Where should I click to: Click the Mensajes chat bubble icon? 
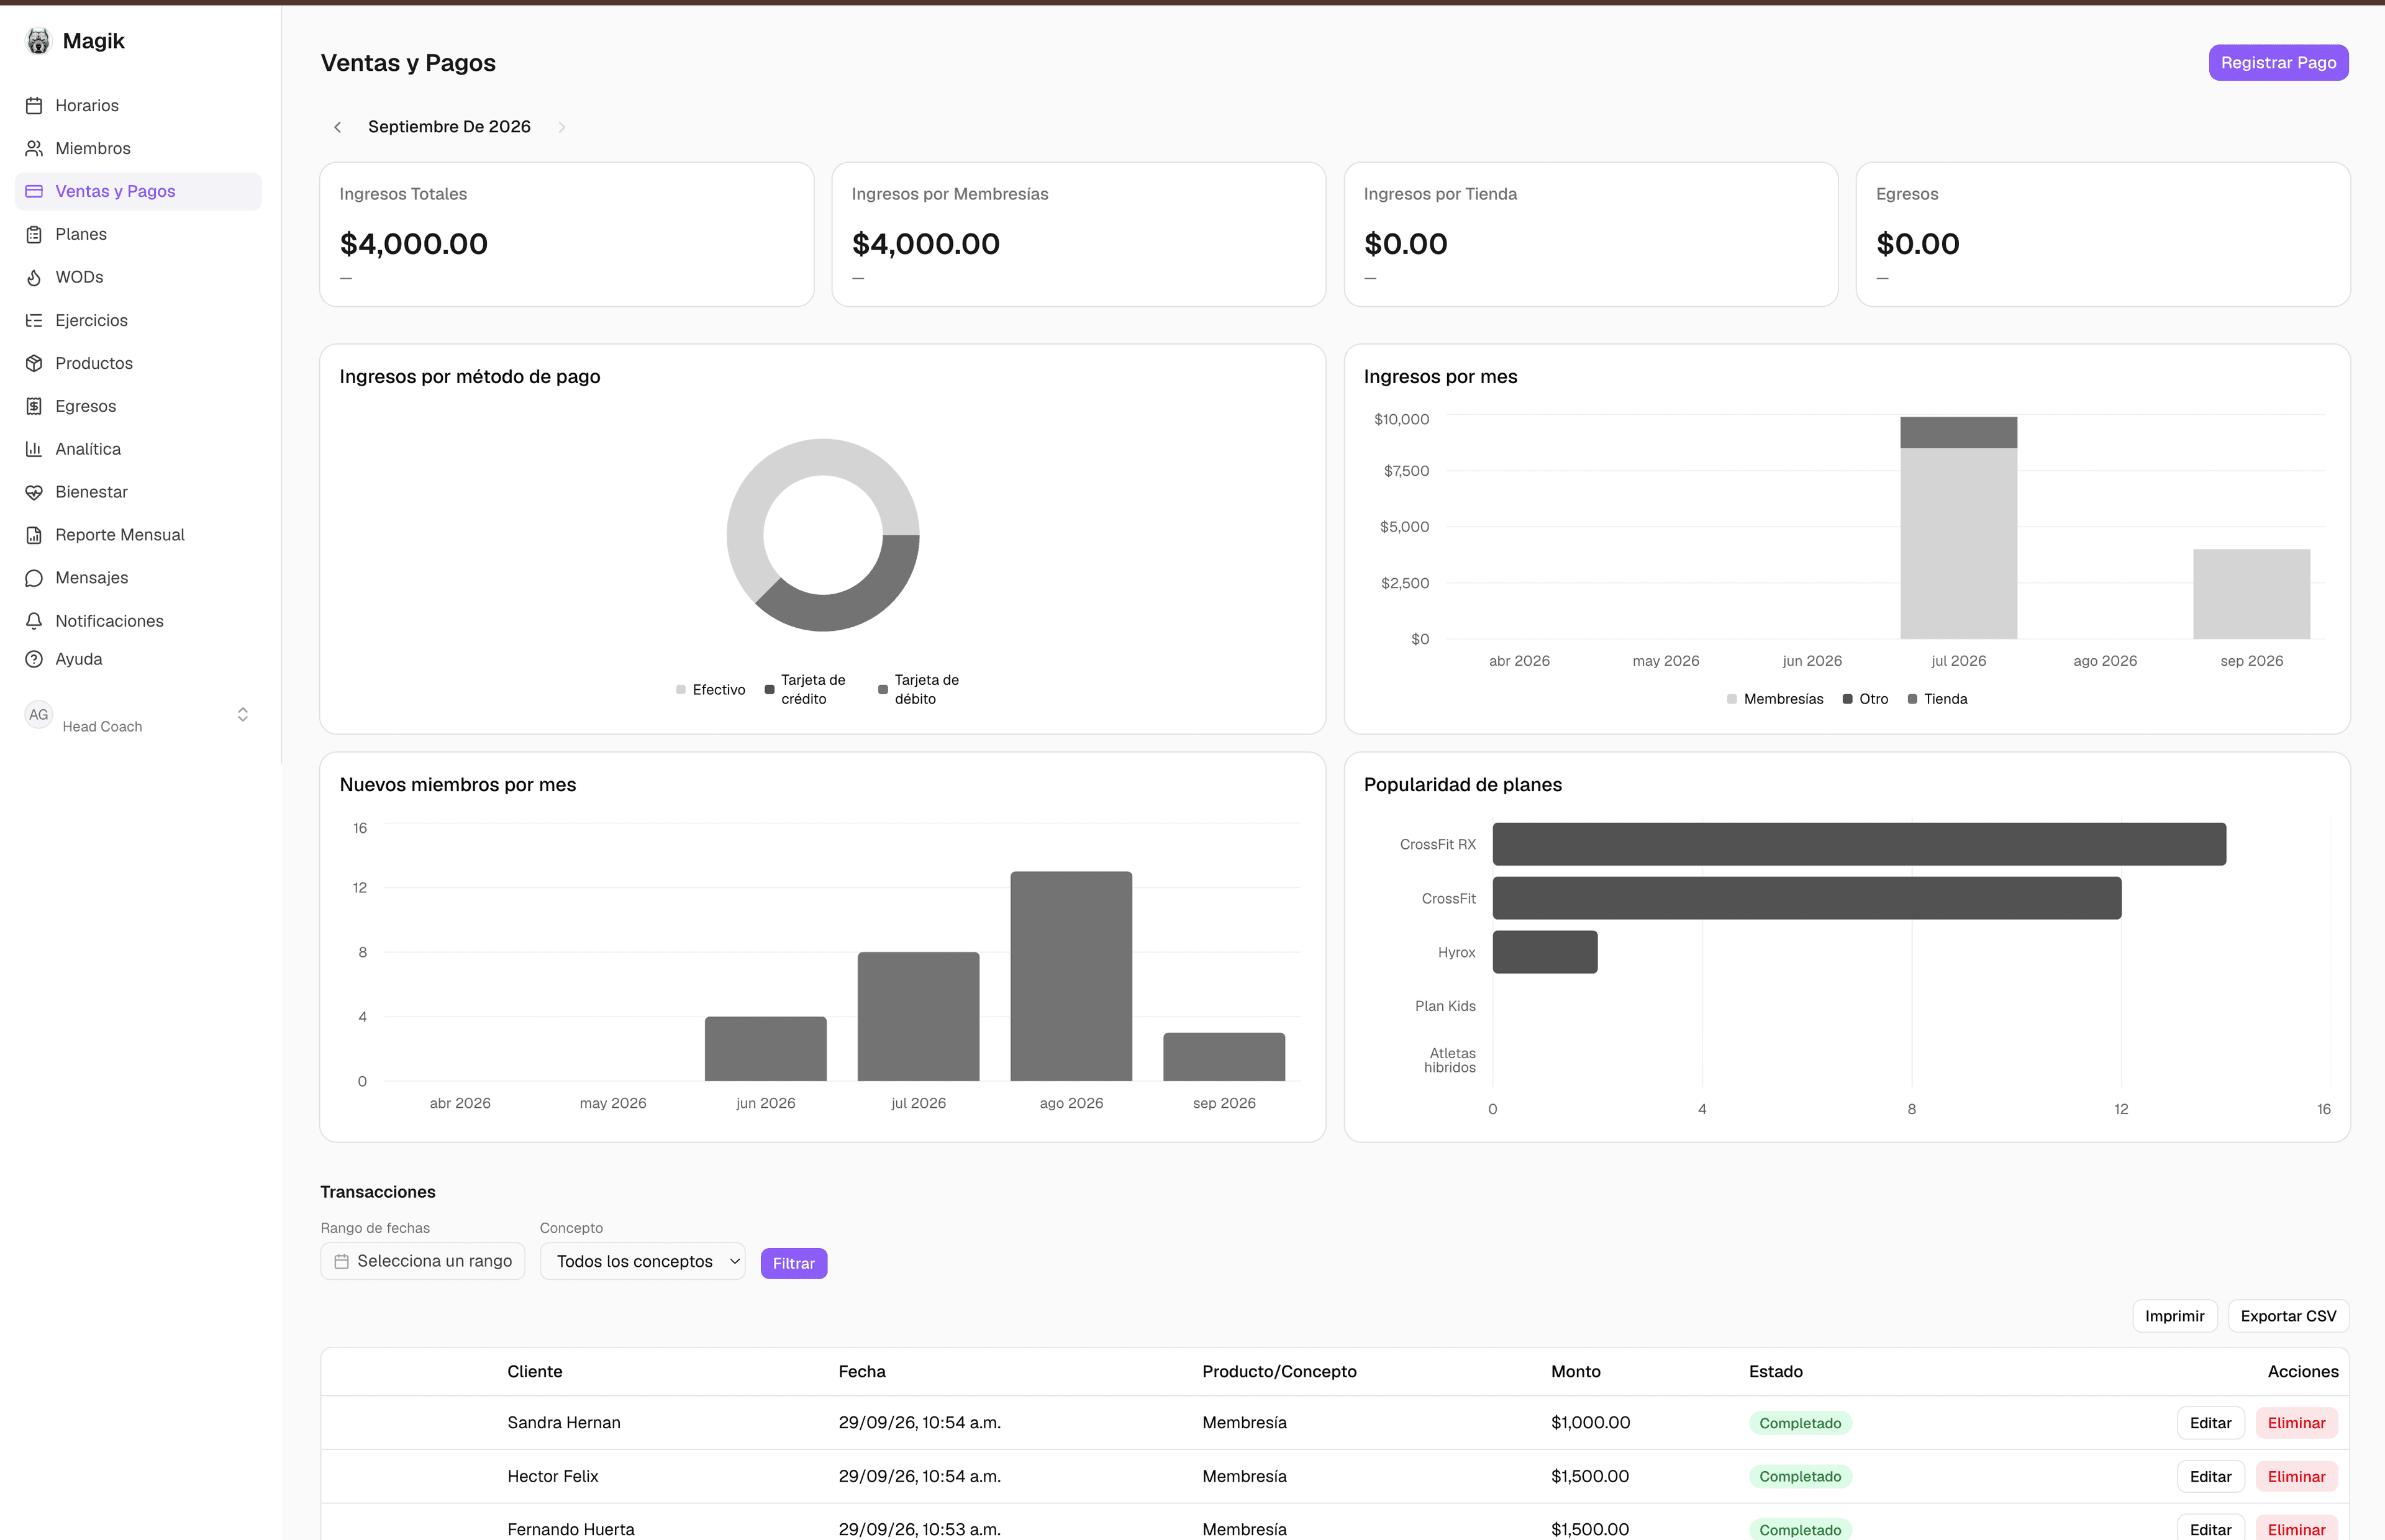click(x=34, y=578)
